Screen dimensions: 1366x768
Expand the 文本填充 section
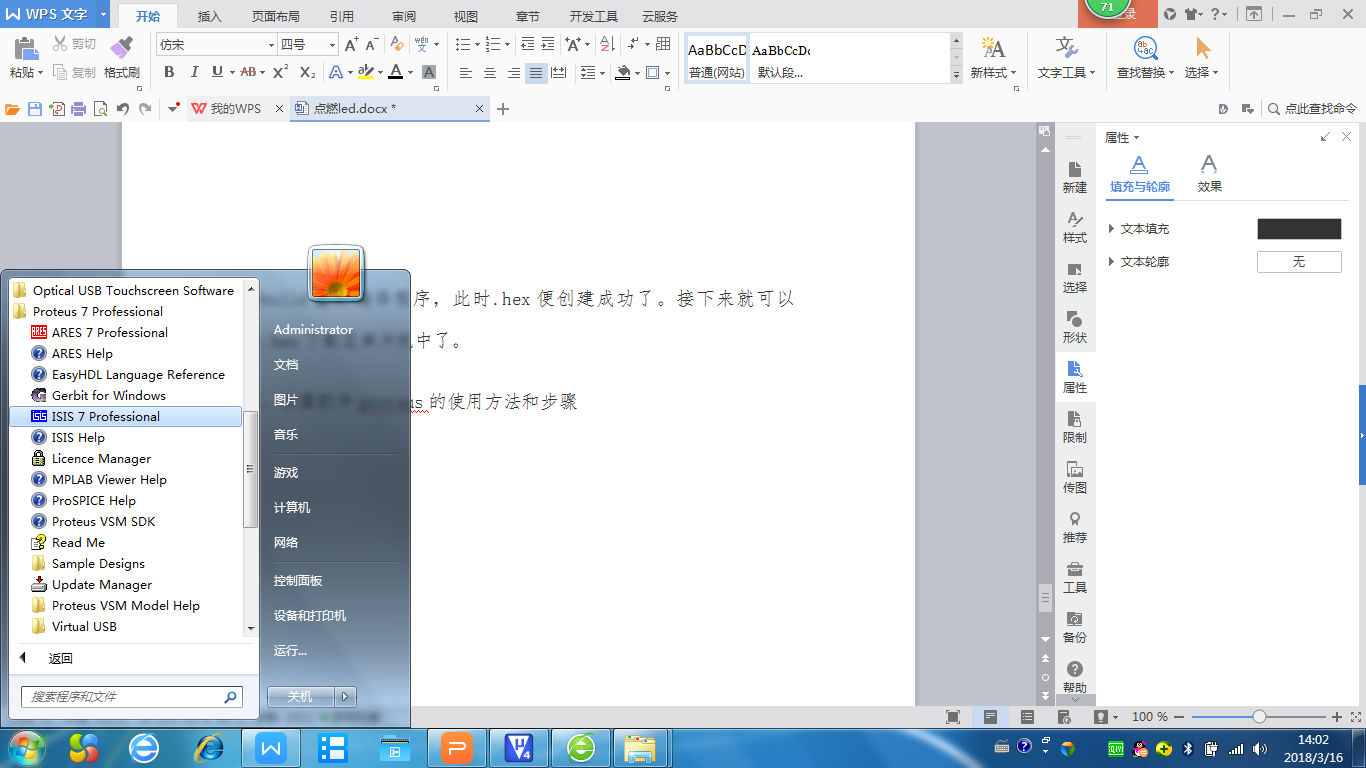1139,229
